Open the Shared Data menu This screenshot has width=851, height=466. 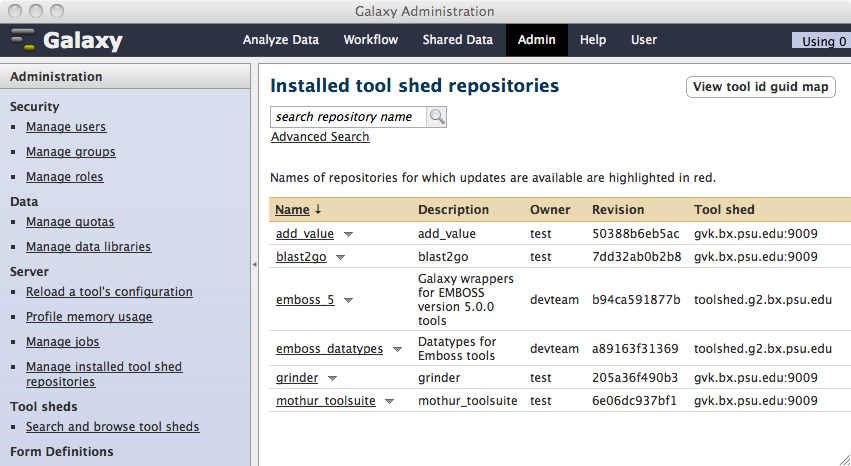click(x=458, y=40)
